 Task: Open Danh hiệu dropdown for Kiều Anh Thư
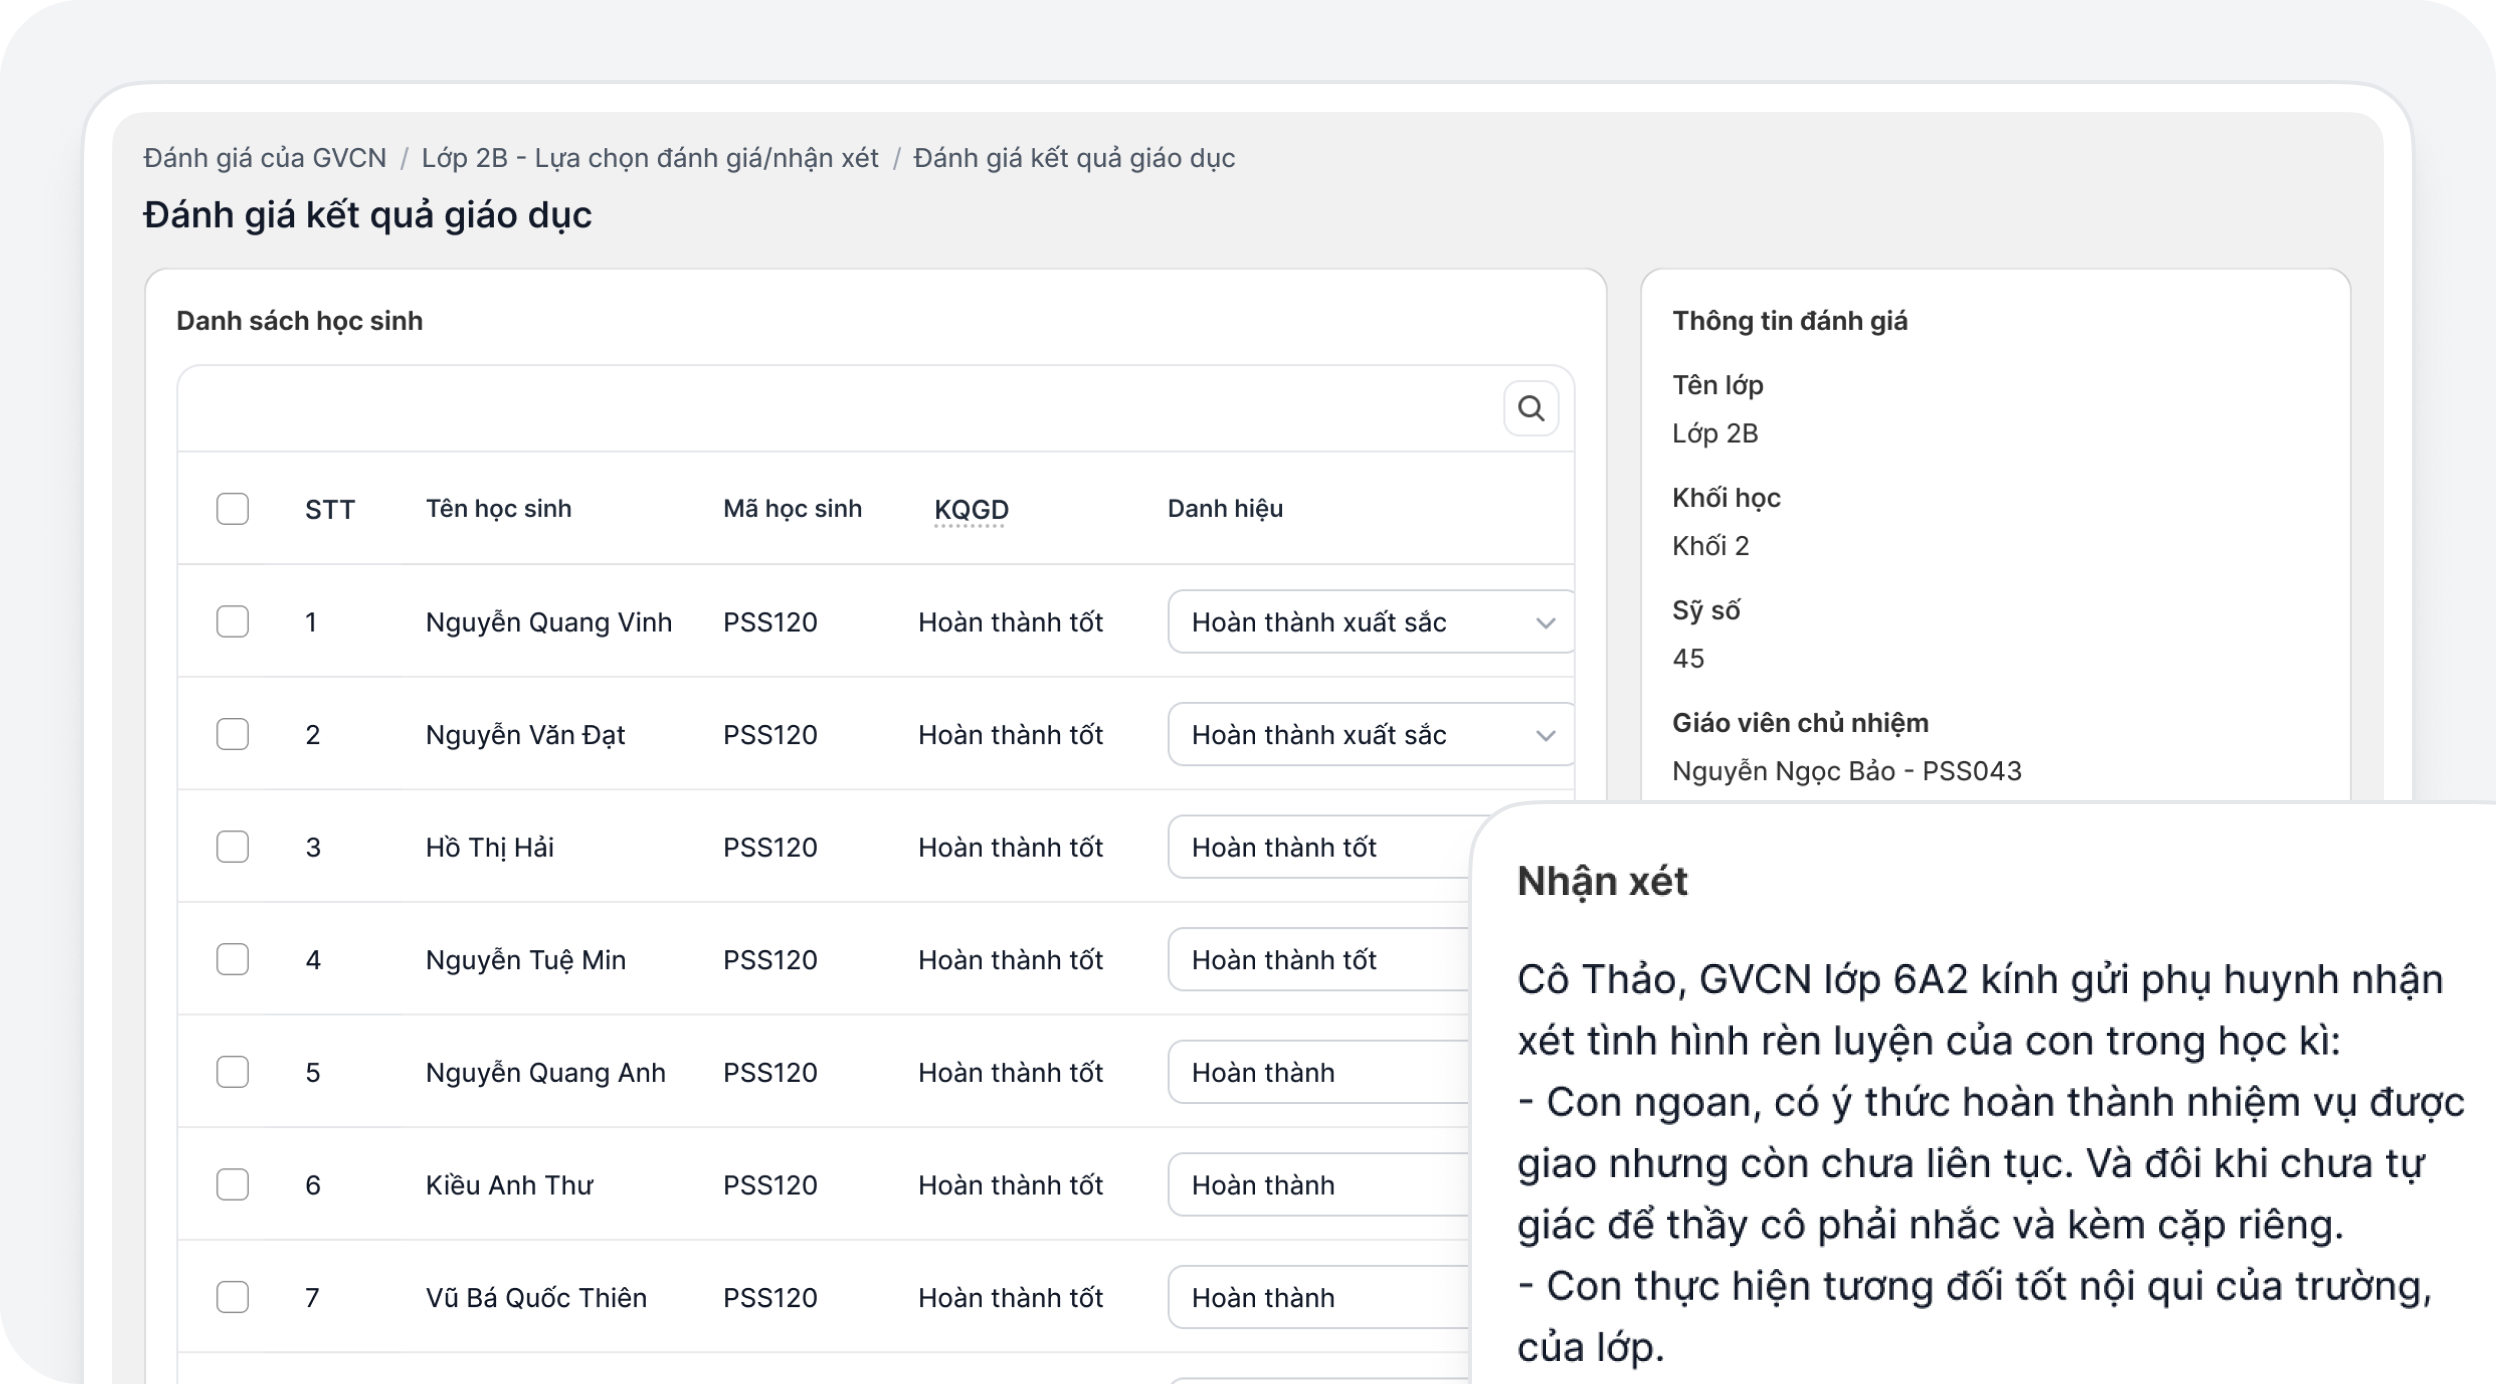[1319, 1185]
